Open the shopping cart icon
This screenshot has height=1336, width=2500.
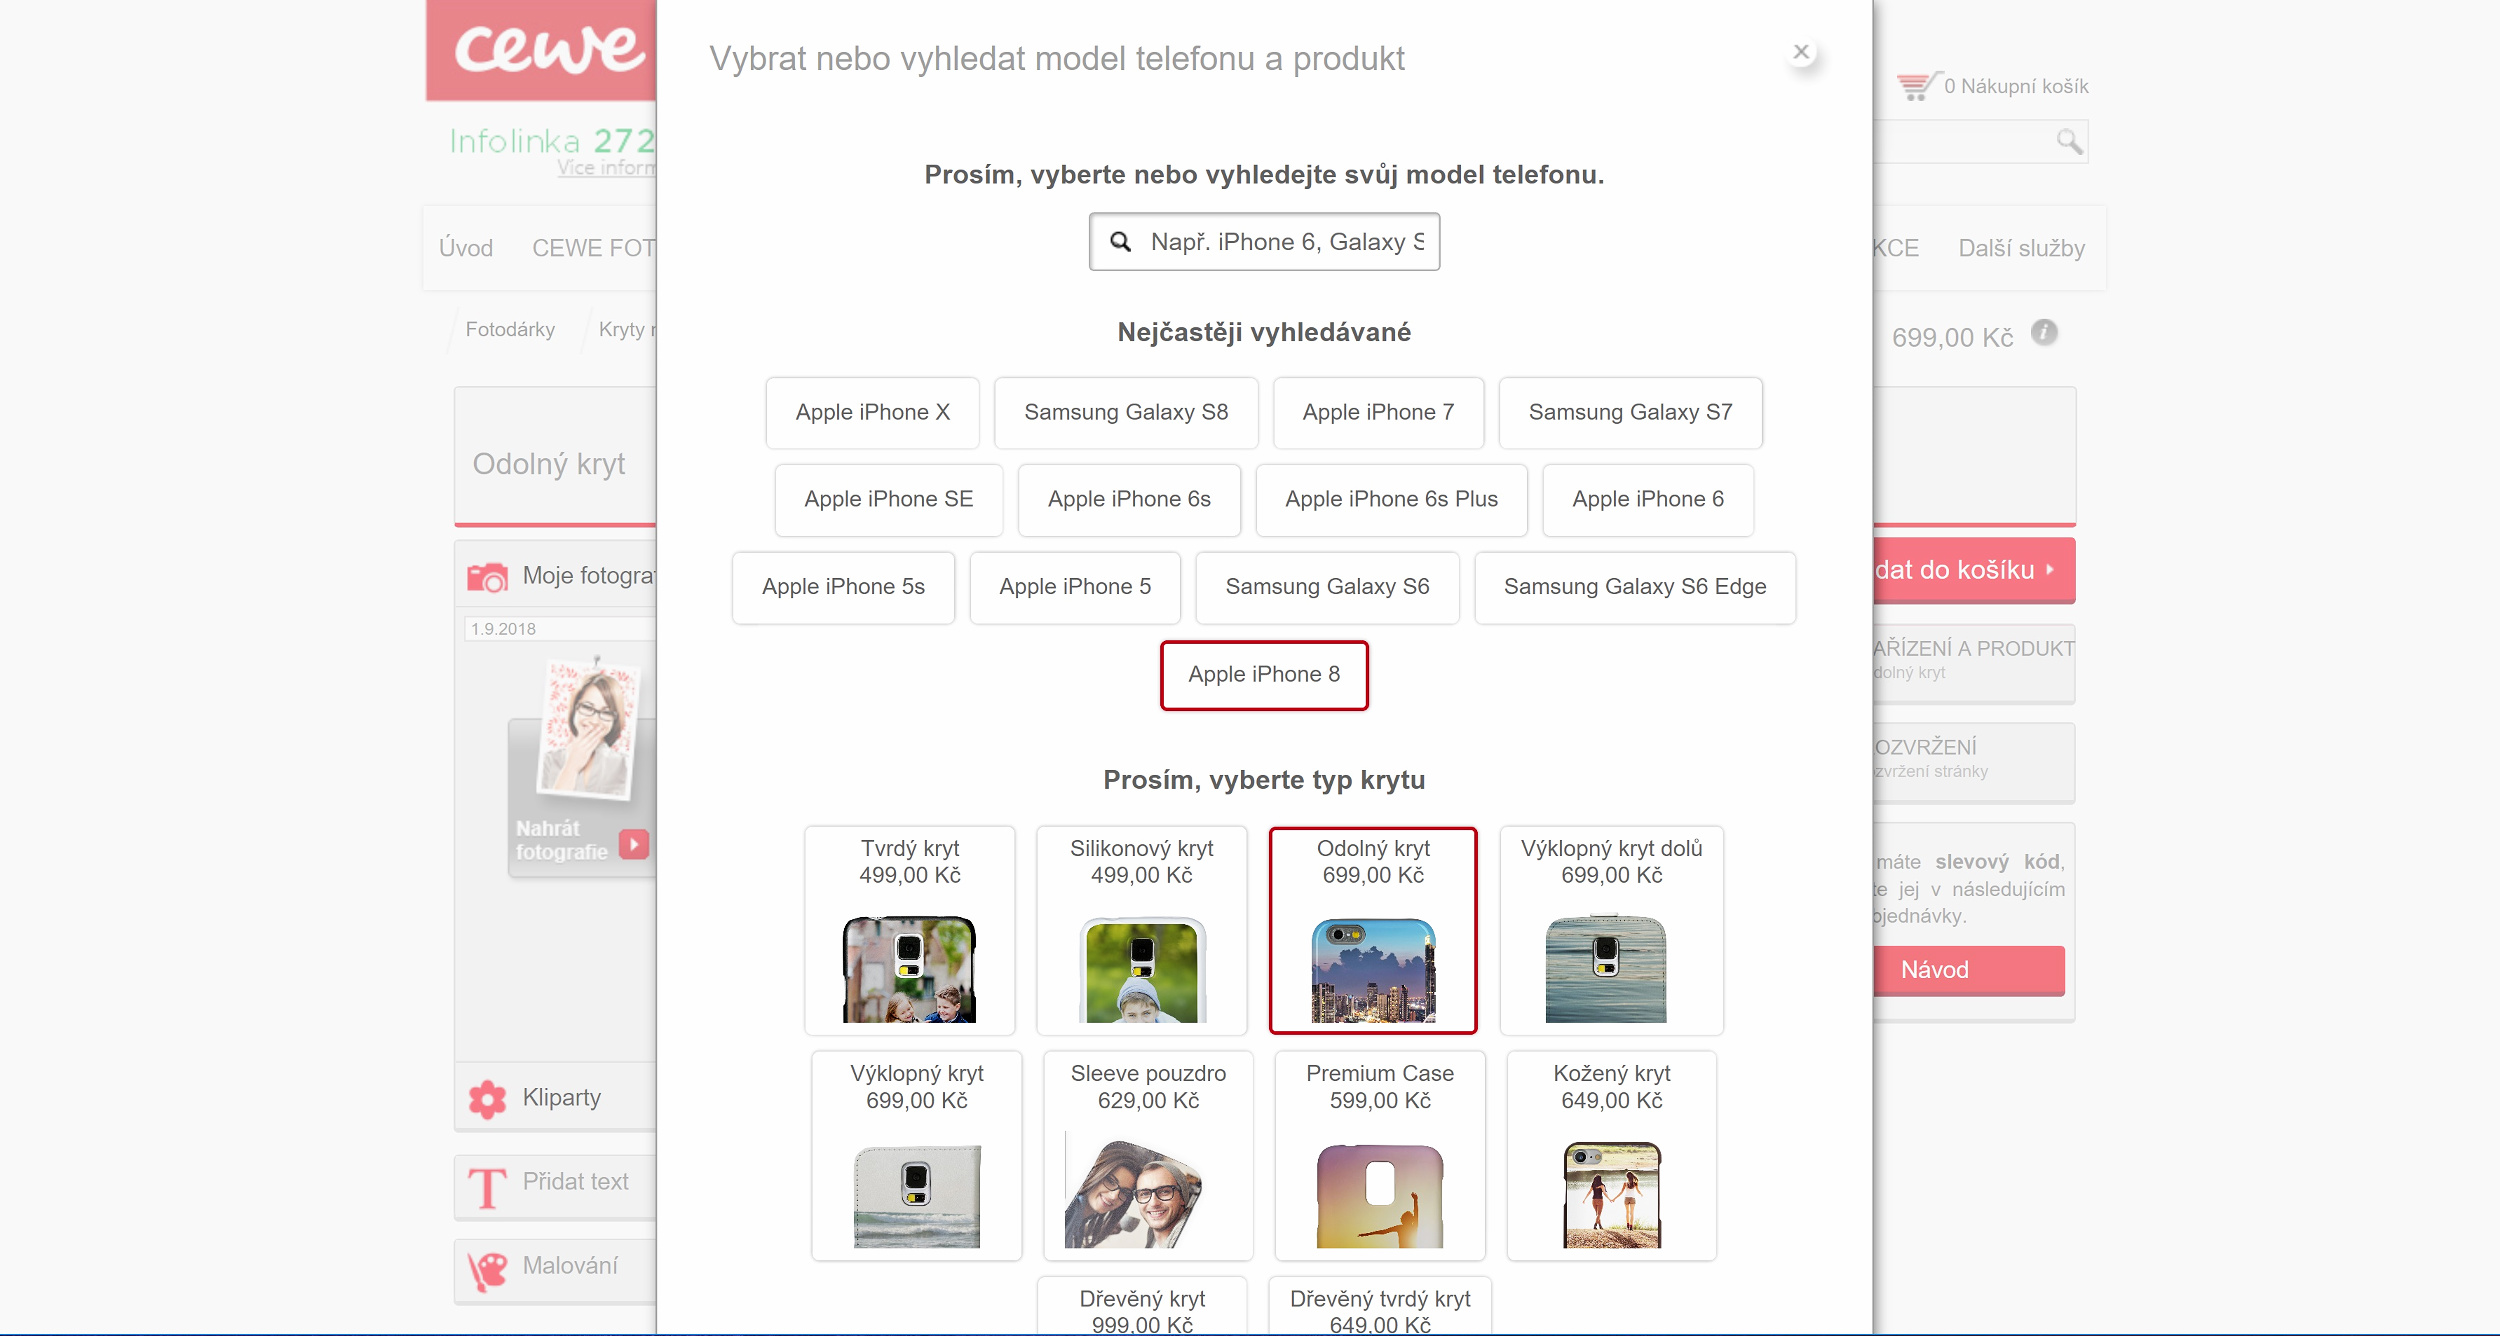coord(1916,87)
